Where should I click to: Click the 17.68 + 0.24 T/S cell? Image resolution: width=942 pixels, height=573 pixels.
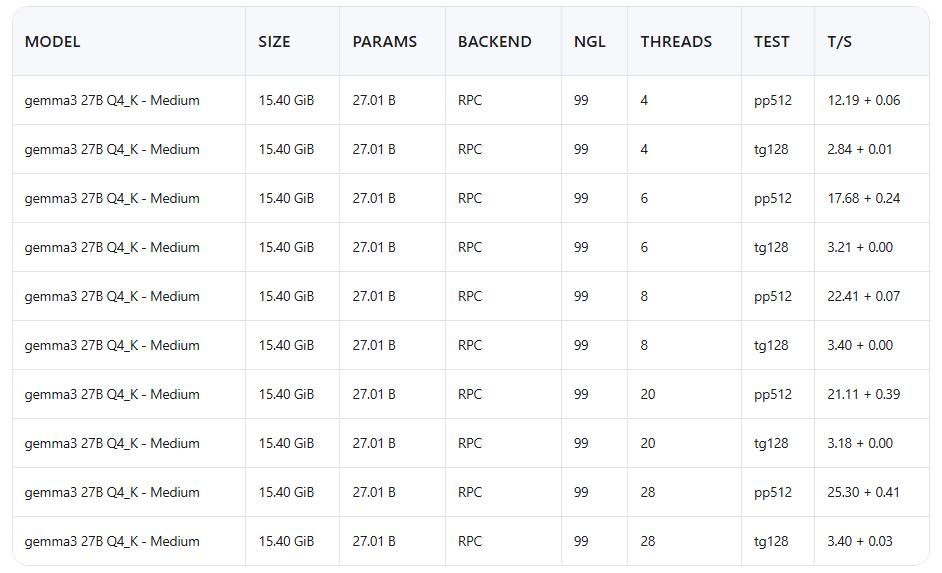(x=864, y=199)
